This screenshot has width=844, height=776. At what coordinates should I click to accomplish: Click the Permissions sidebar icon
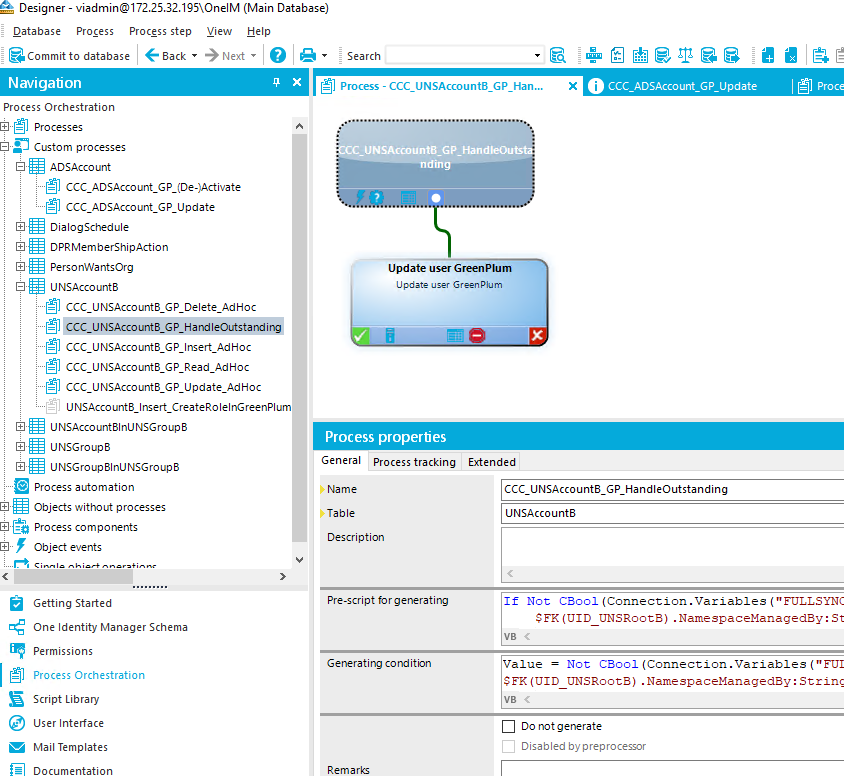click(20, 651)
